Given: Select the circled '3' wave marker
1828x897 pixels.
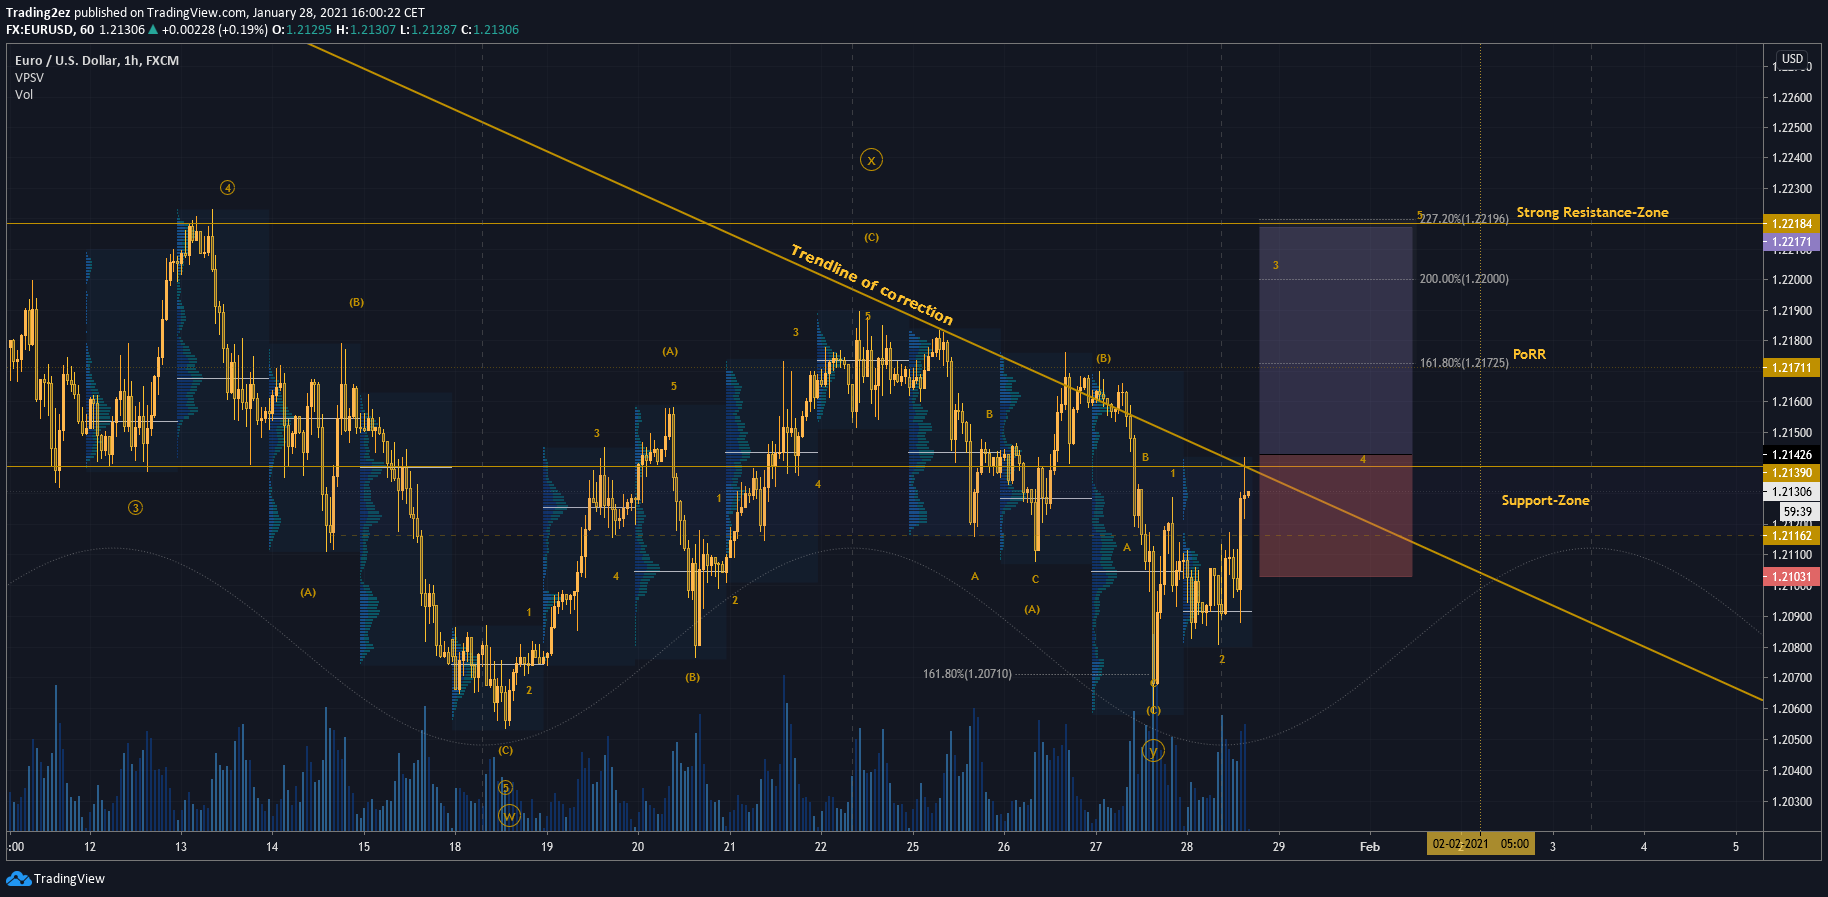Looking at the screenshot, I should pyautogui.click(x=135, y=508).
